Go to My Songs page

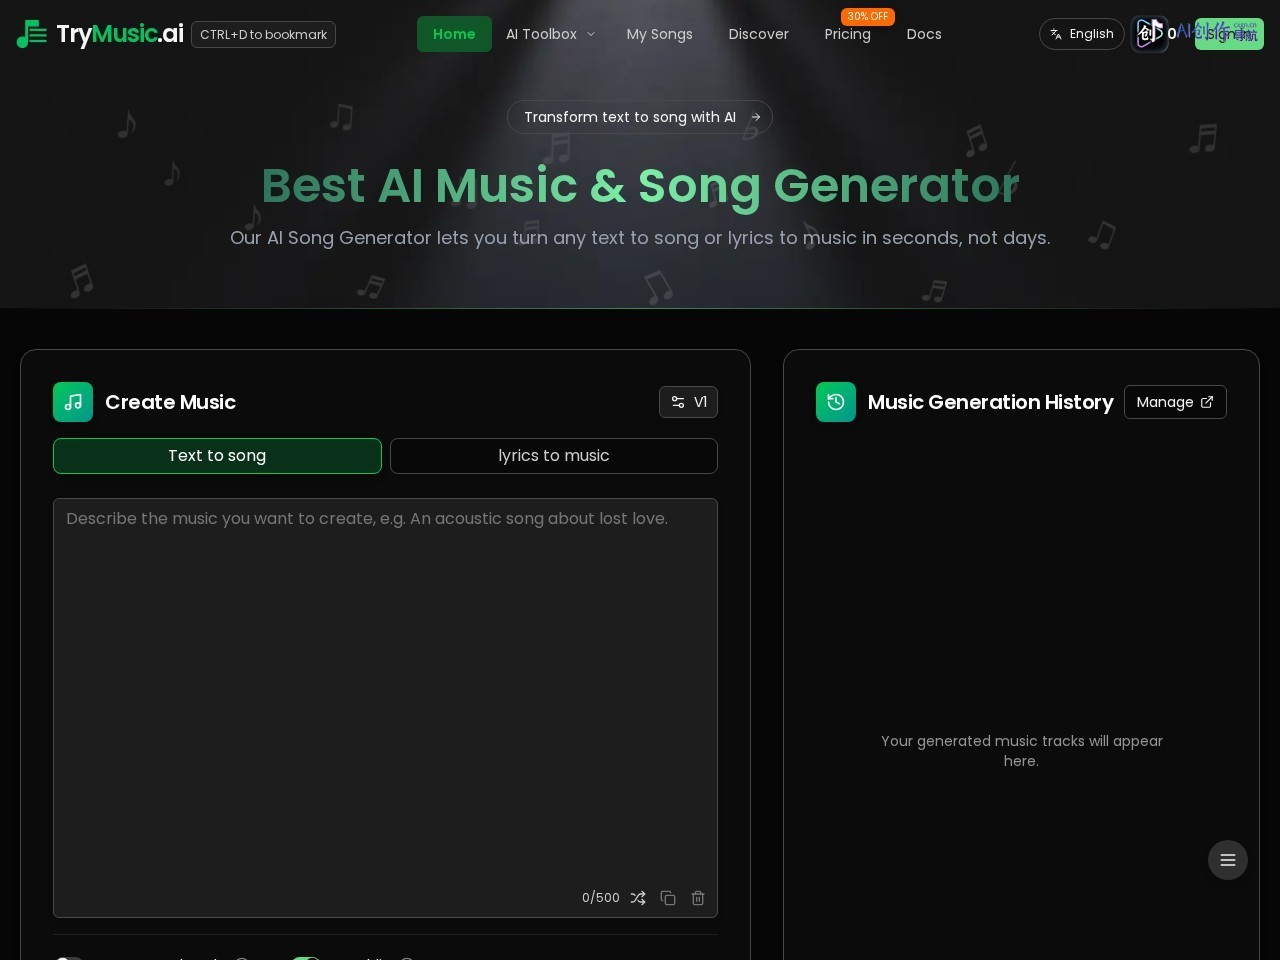click(x=659, y=34)
